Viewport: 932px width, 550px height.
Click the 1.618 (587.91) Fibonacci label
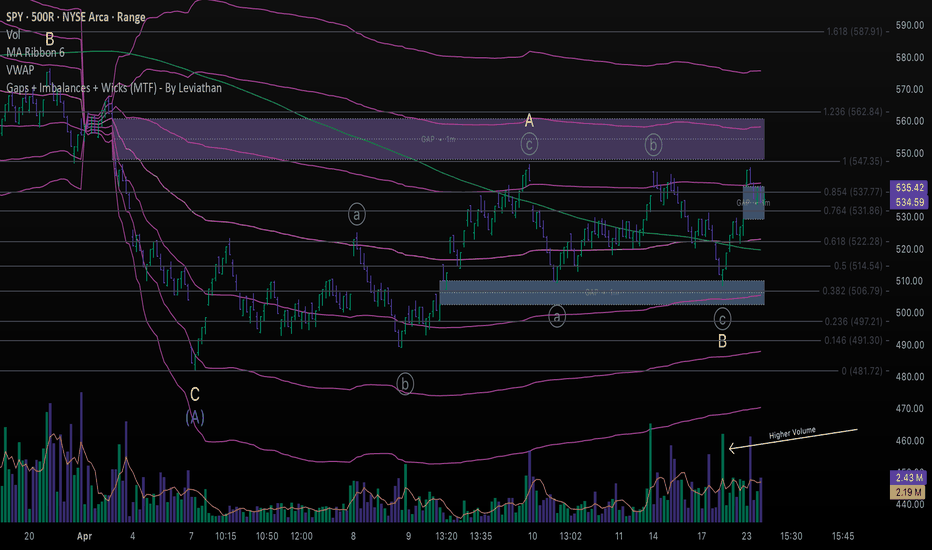(x=854, y=31)
